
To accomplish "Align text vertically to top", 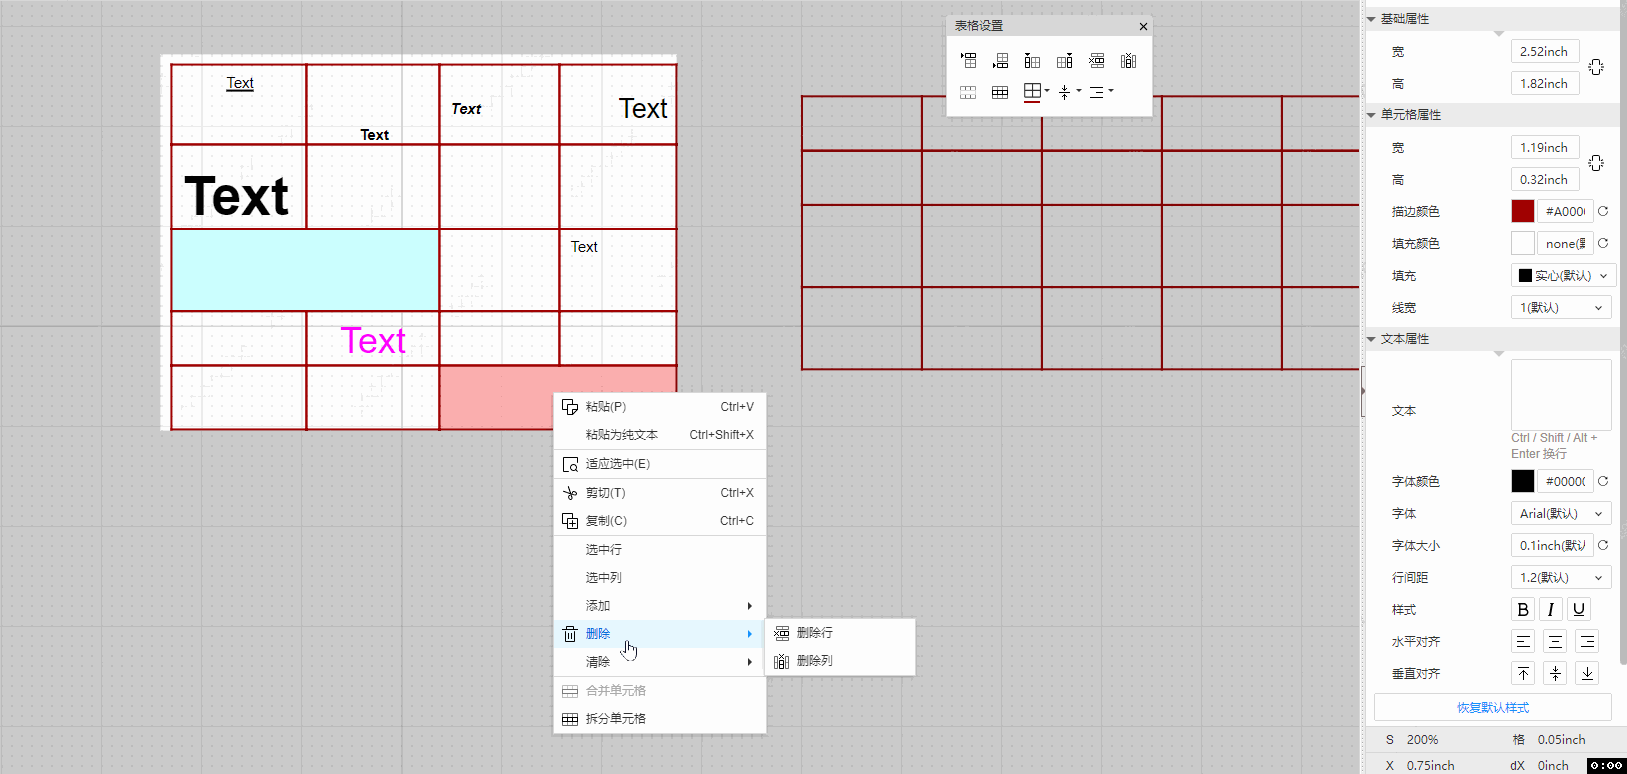I will pyautogui.click(x=1523, y=673).
